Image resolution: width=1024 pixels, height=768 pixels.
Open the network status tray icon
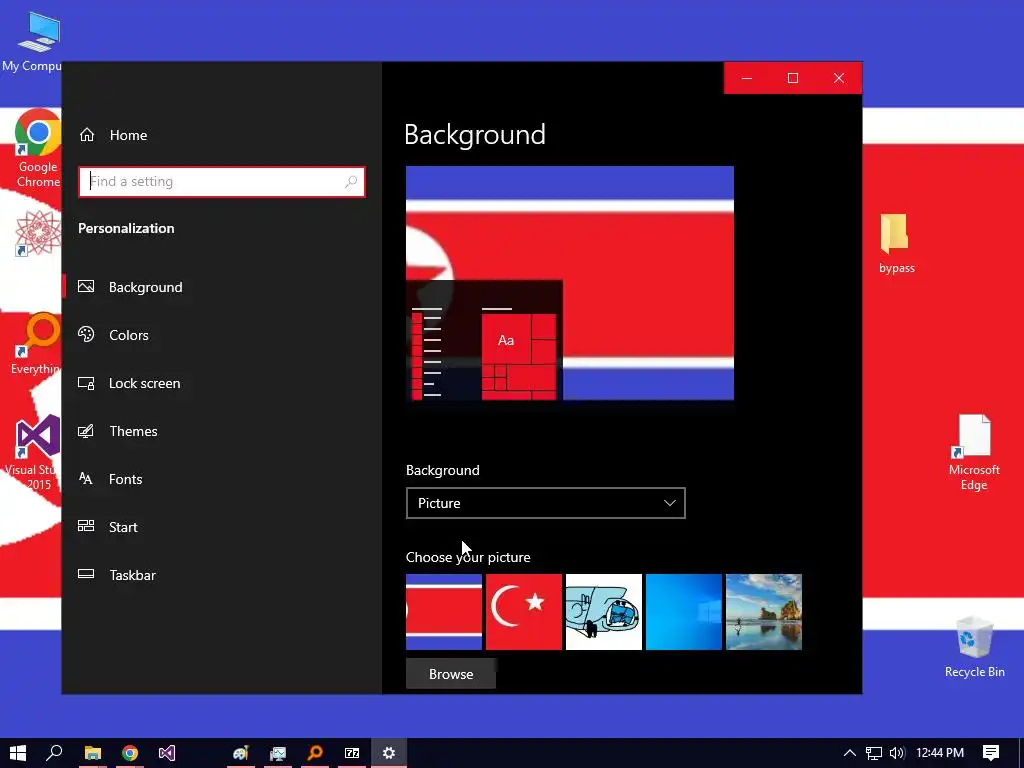pyautogui.click(x=874, y=753)
